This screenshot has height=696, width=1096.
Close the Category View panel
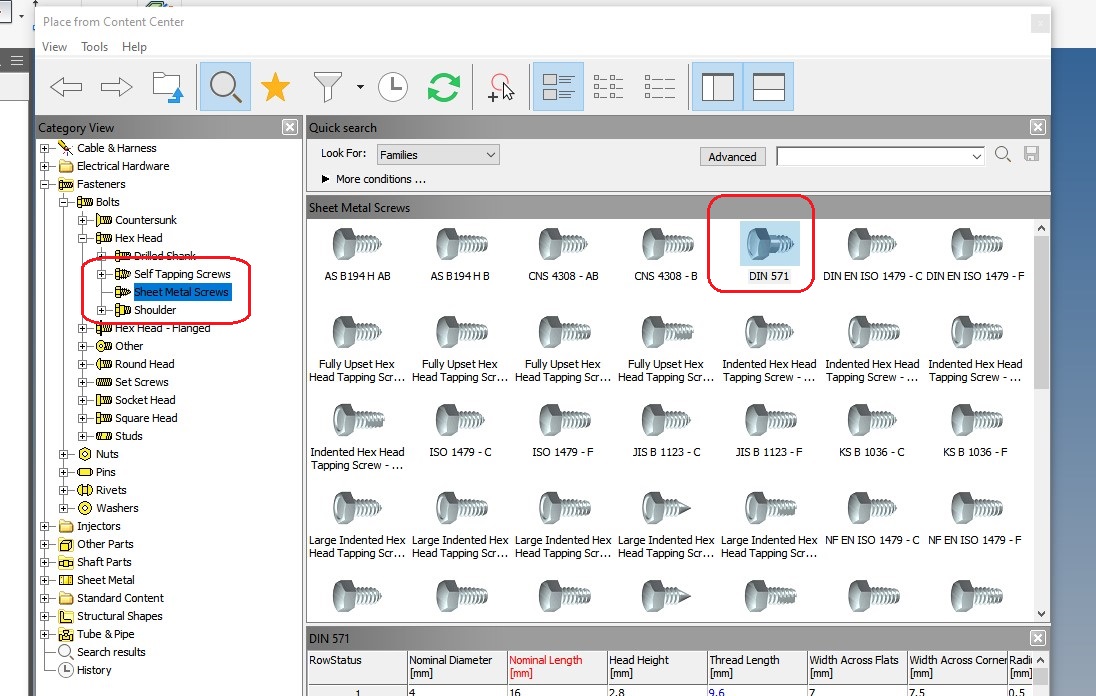(x=290, y=127)
